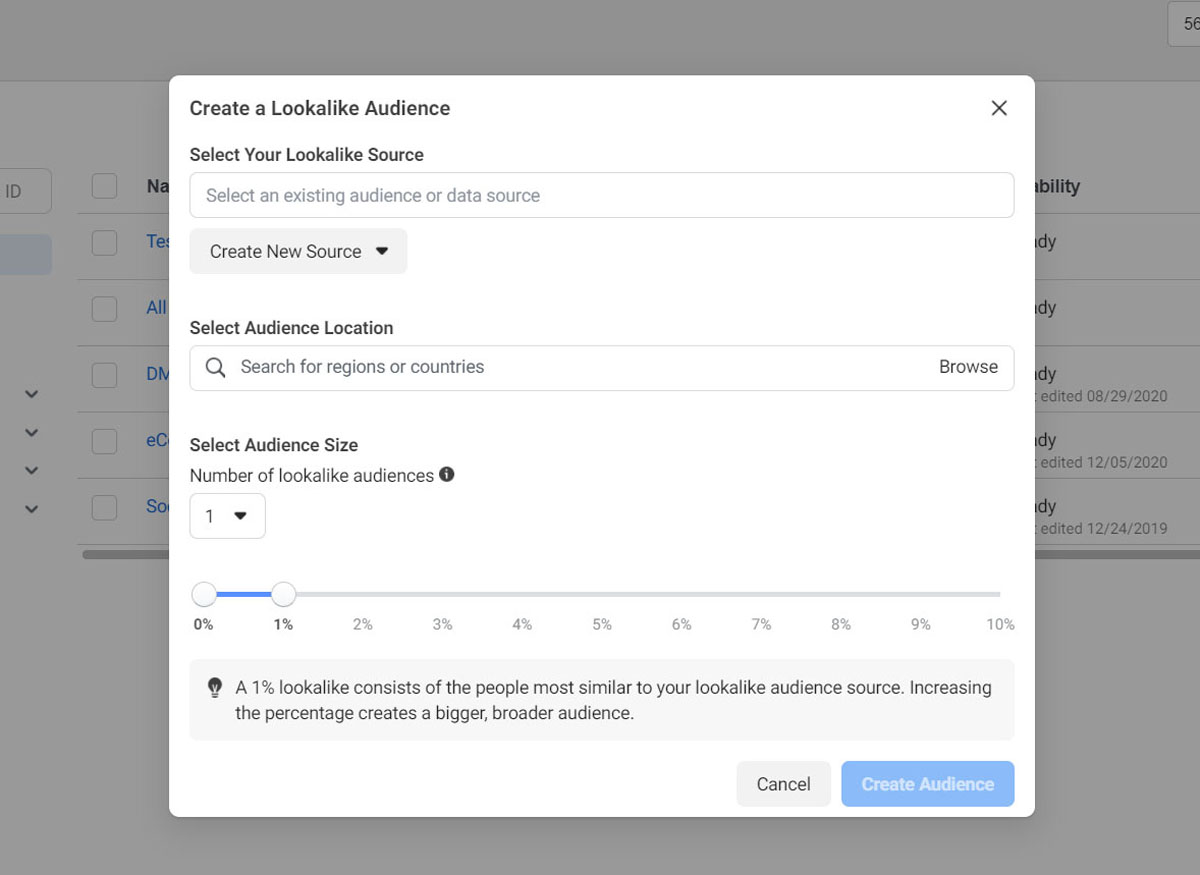
Task: Click the lightbulb tip icon
Action: [x=215, y=688]
